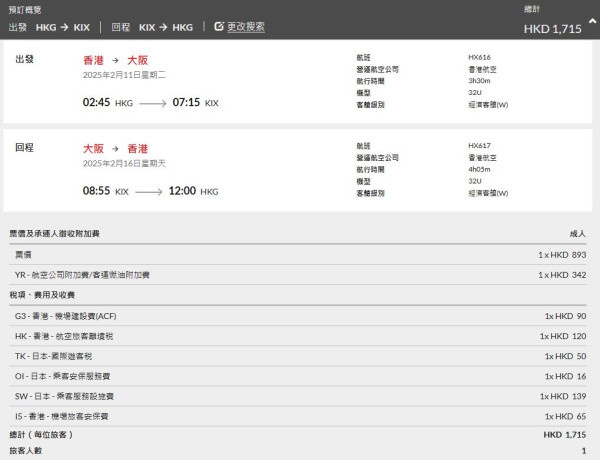Screen dimensions: 600x460
Task: Click the departure time 02:45 HKG
Action: tap(108, 103)
